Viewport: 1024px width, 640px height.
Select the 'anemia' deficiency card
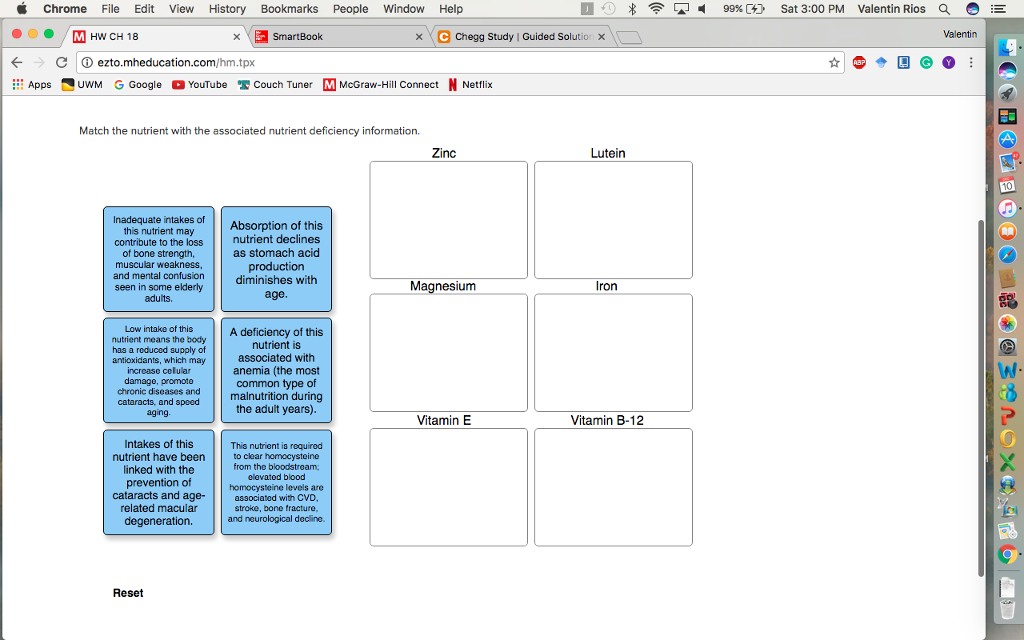tap(276, 370)
